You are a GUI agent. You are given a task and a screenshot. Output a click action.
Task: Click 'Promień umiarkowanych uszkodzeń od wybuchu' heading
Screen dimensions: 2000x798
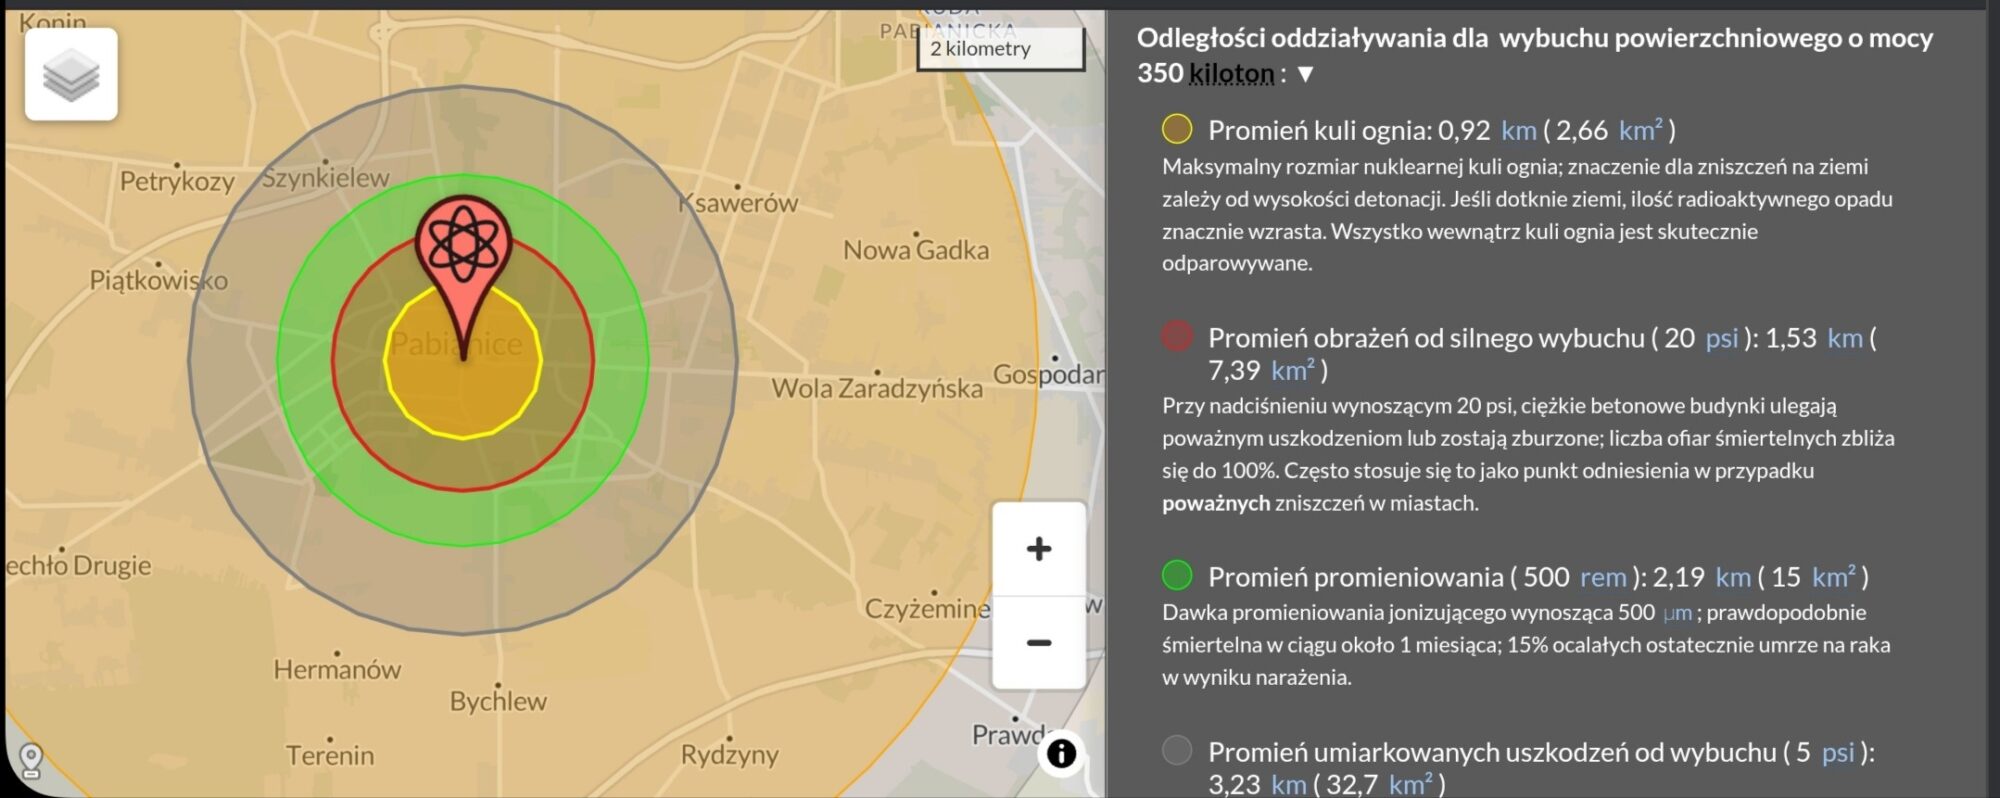click(x=1492, y=753)
